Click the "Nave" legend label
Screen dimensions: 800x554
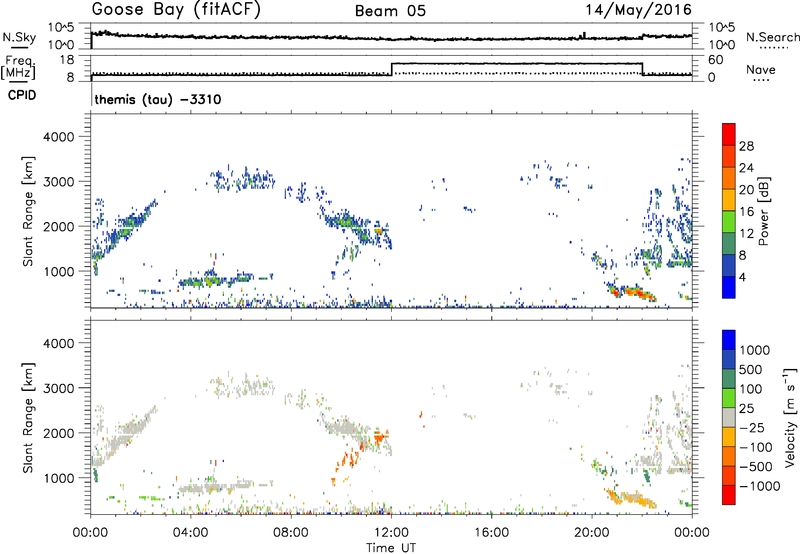click(x=760, y=70)
